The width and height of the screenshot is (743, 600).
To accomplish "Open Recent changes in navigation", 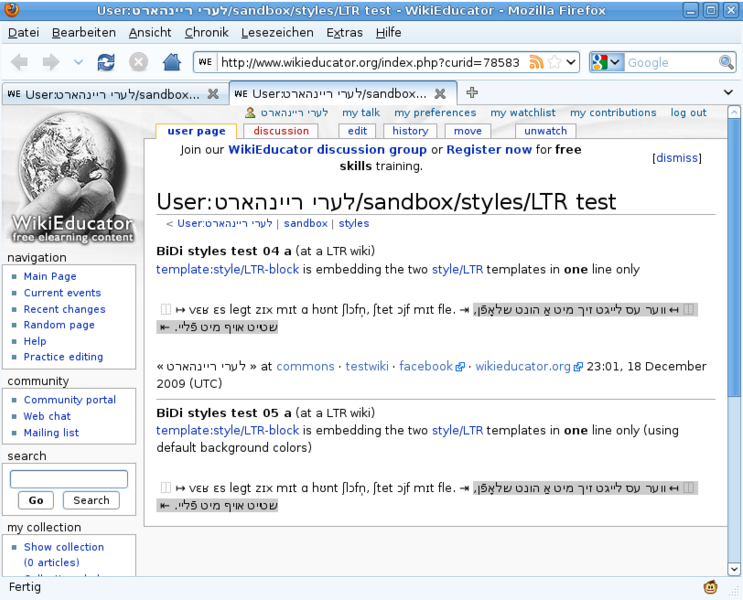I will coord(64,309).
